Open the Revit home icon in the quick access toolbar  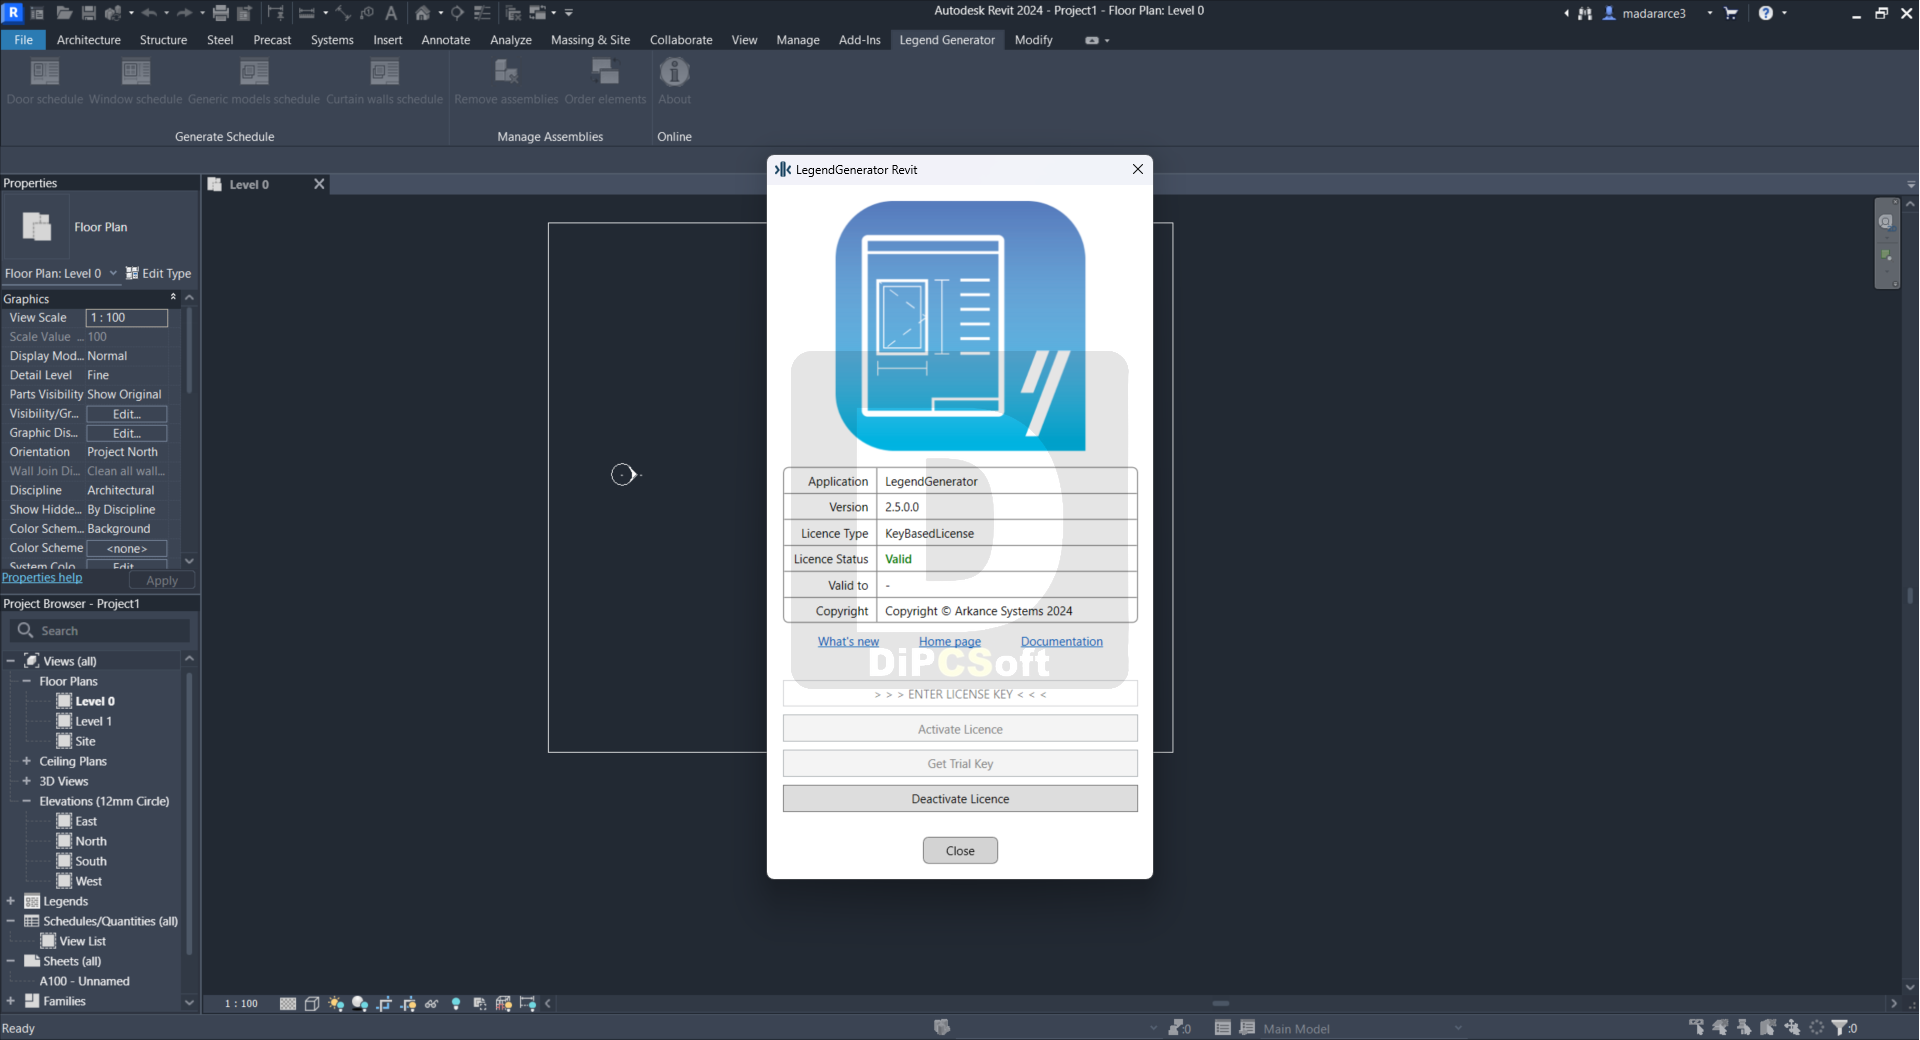(x=37, y=13)
